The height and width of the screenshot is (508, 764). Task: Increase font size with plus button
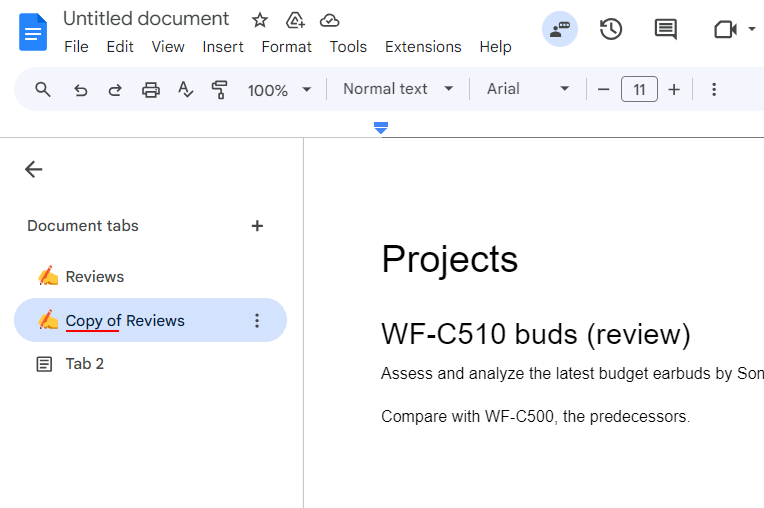[674, 90]
